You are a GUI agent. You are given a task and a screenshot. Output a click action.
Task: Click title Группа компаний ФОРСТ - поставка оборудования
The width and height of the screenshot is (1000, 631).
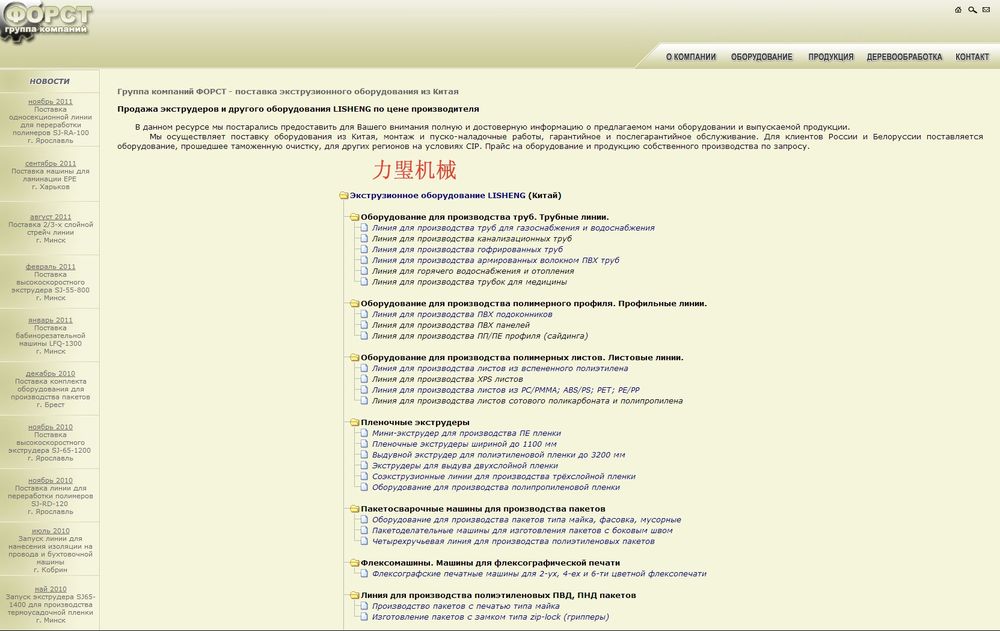pyautogui.click(x=288, y=92)
